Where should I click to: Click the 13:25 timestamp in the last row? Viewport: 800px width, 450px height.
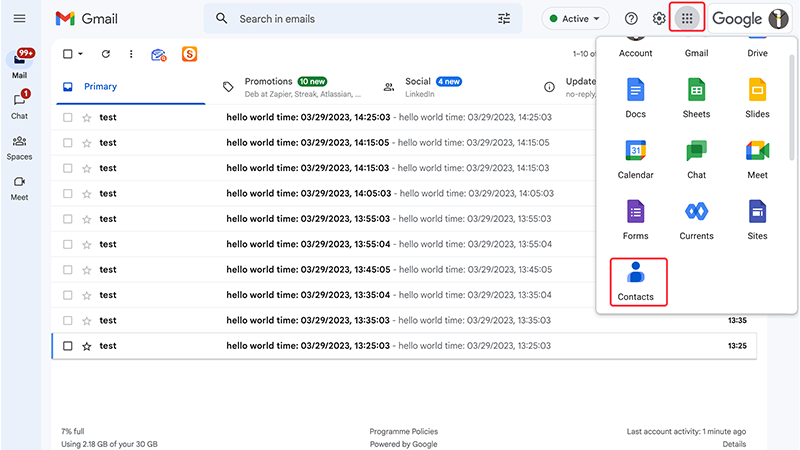(x=737, y=346)
